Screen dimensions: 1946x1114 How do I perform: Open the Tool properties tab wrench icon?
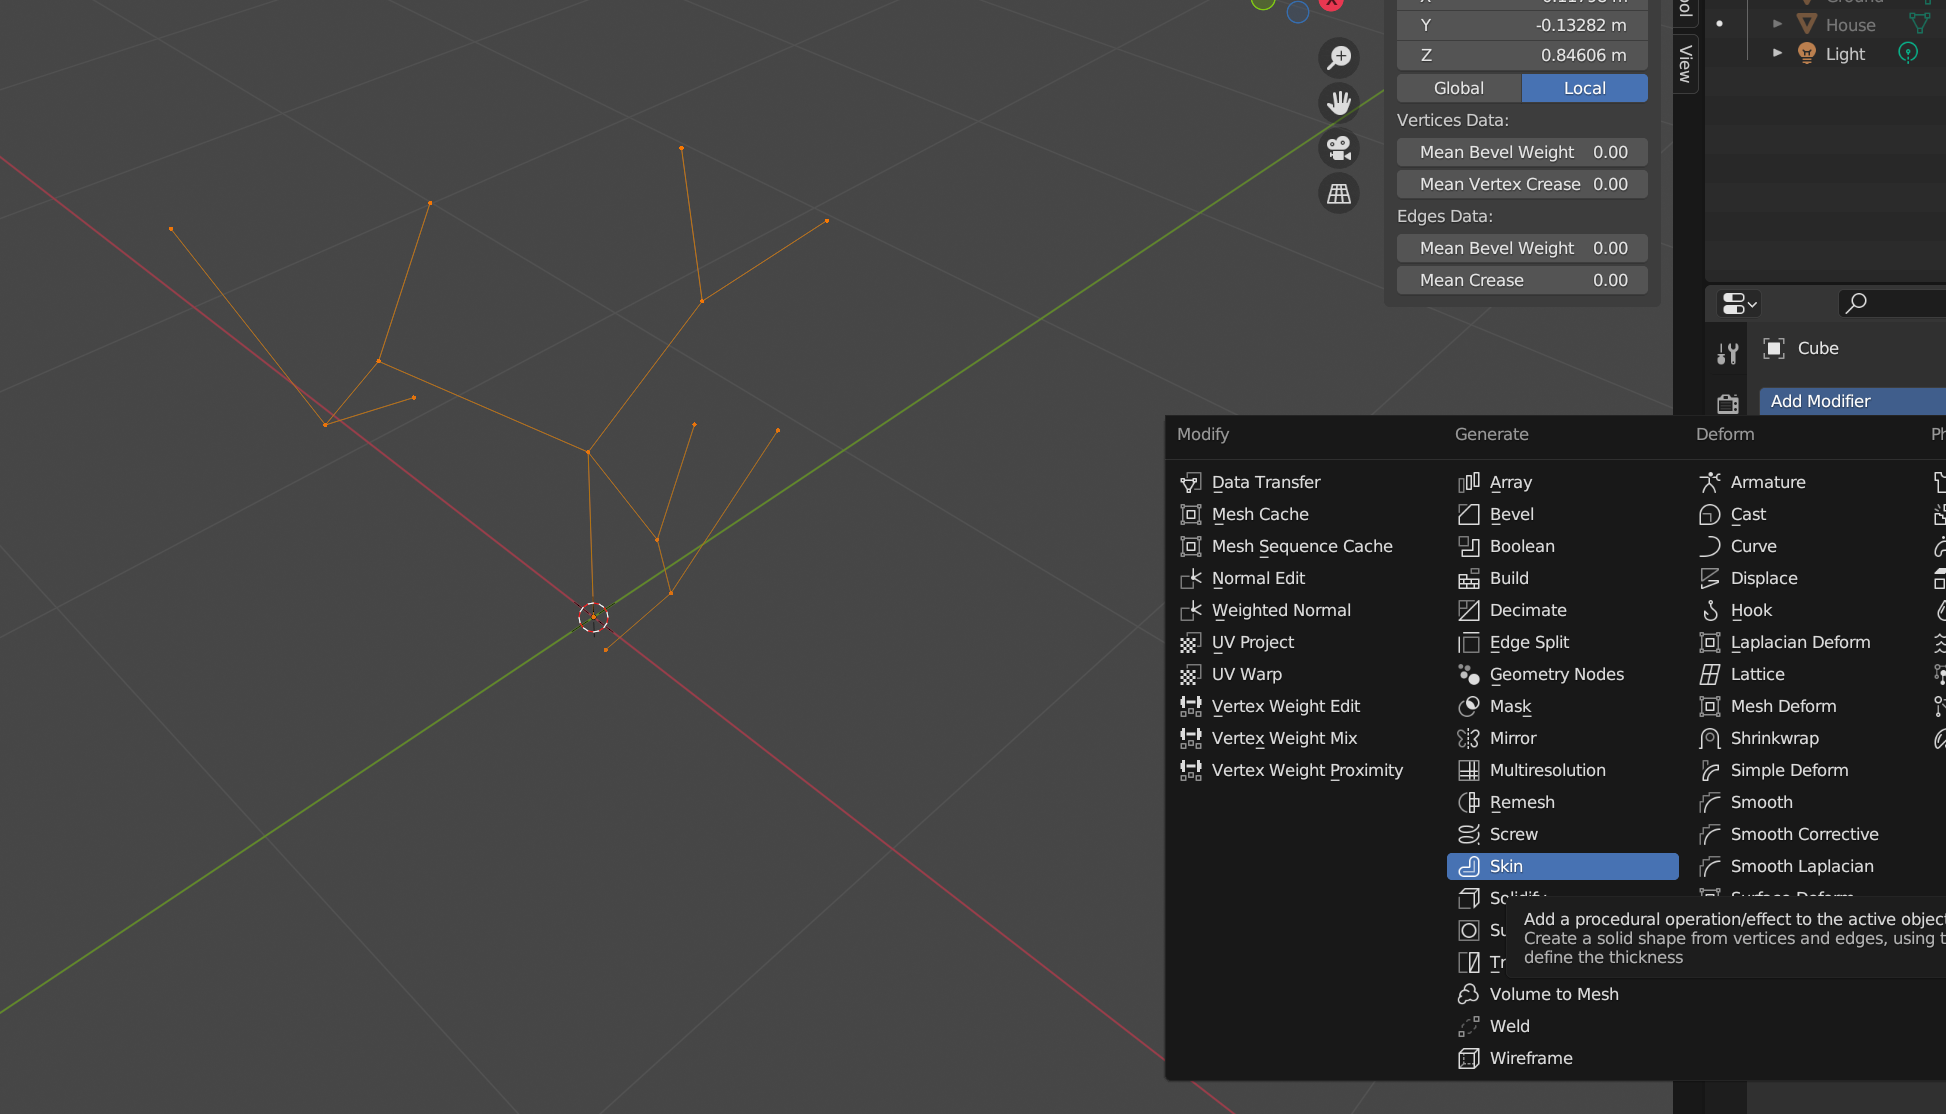pos(1727,353)
